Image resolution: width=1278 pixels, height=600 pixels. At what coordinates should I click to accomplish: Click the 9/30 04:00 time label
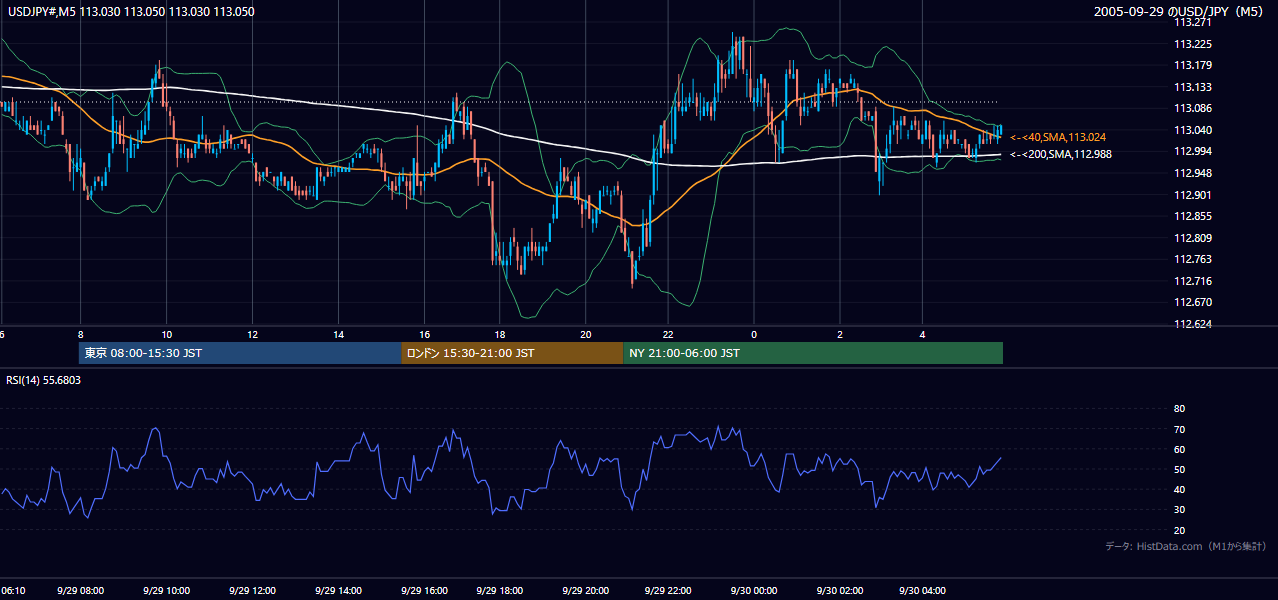[924, 590]
